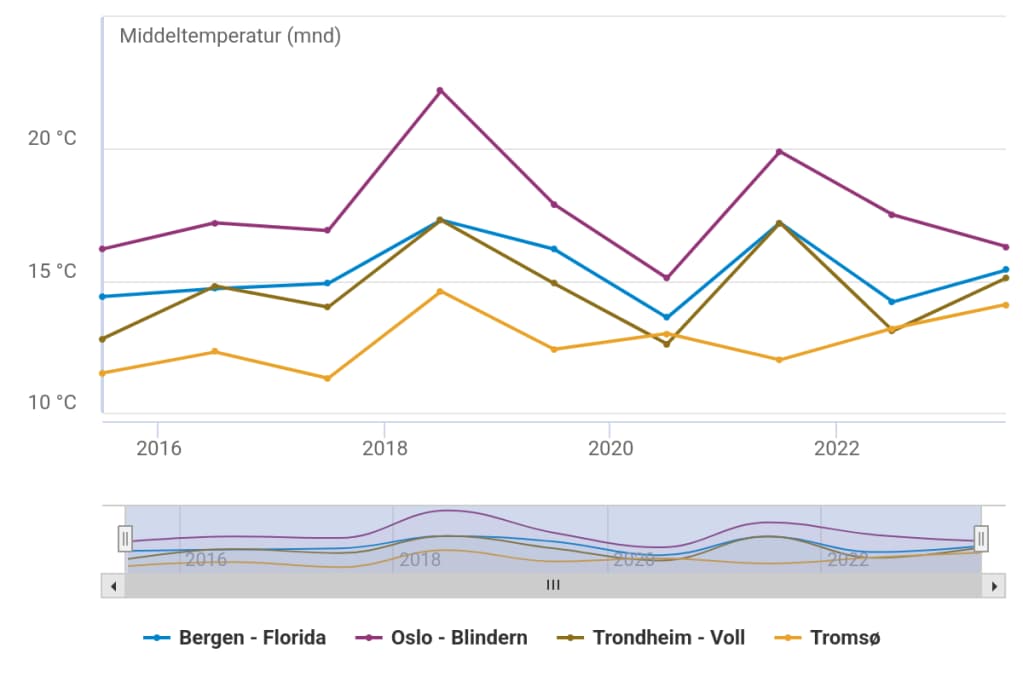
Task: Click the right navigator range handle
Action: pos(981,539)
